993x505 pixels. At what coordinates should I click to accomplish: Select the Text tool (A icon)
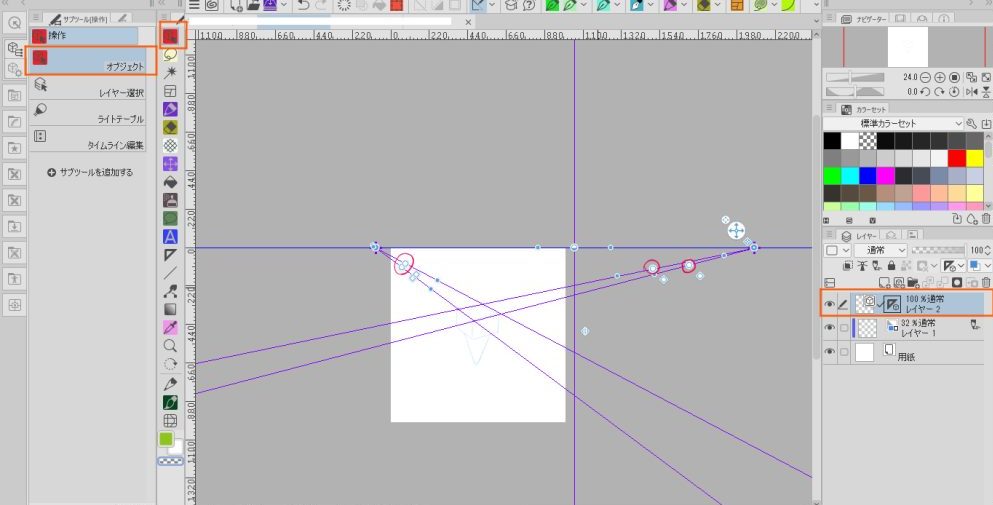(170, 236)
